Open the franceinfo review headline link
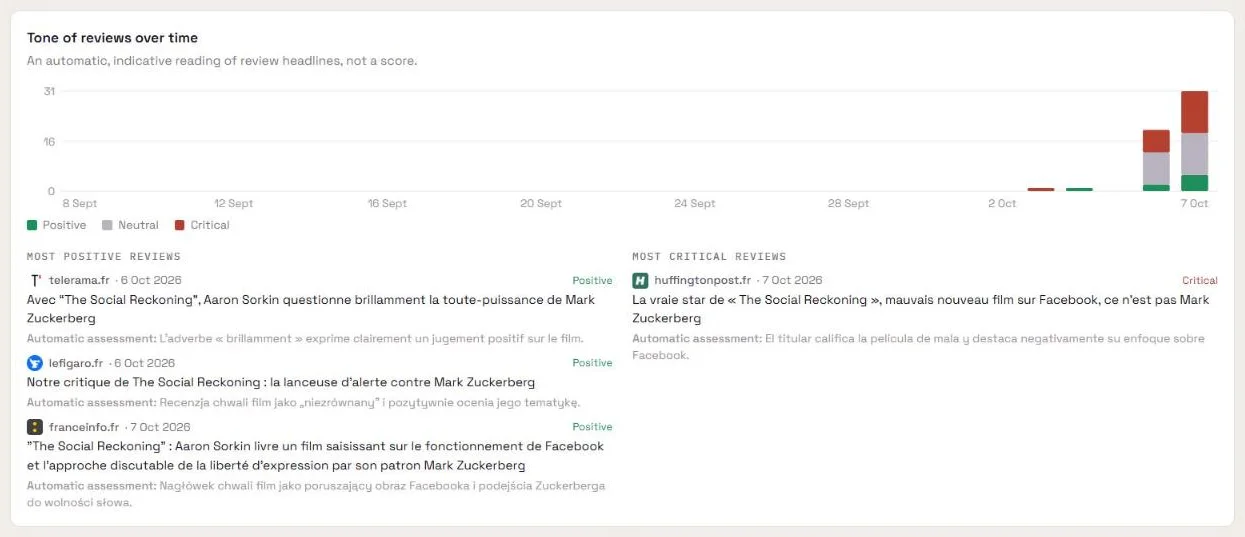Screen dimensions: 1245x537 point(315,456)
